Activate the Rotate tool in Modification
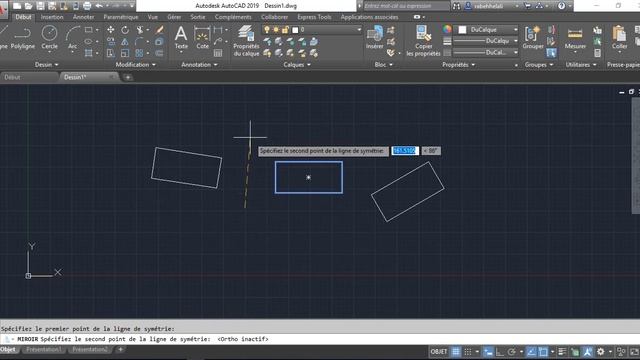The height and width of the screenshot is (360, 640). (125, 30)
